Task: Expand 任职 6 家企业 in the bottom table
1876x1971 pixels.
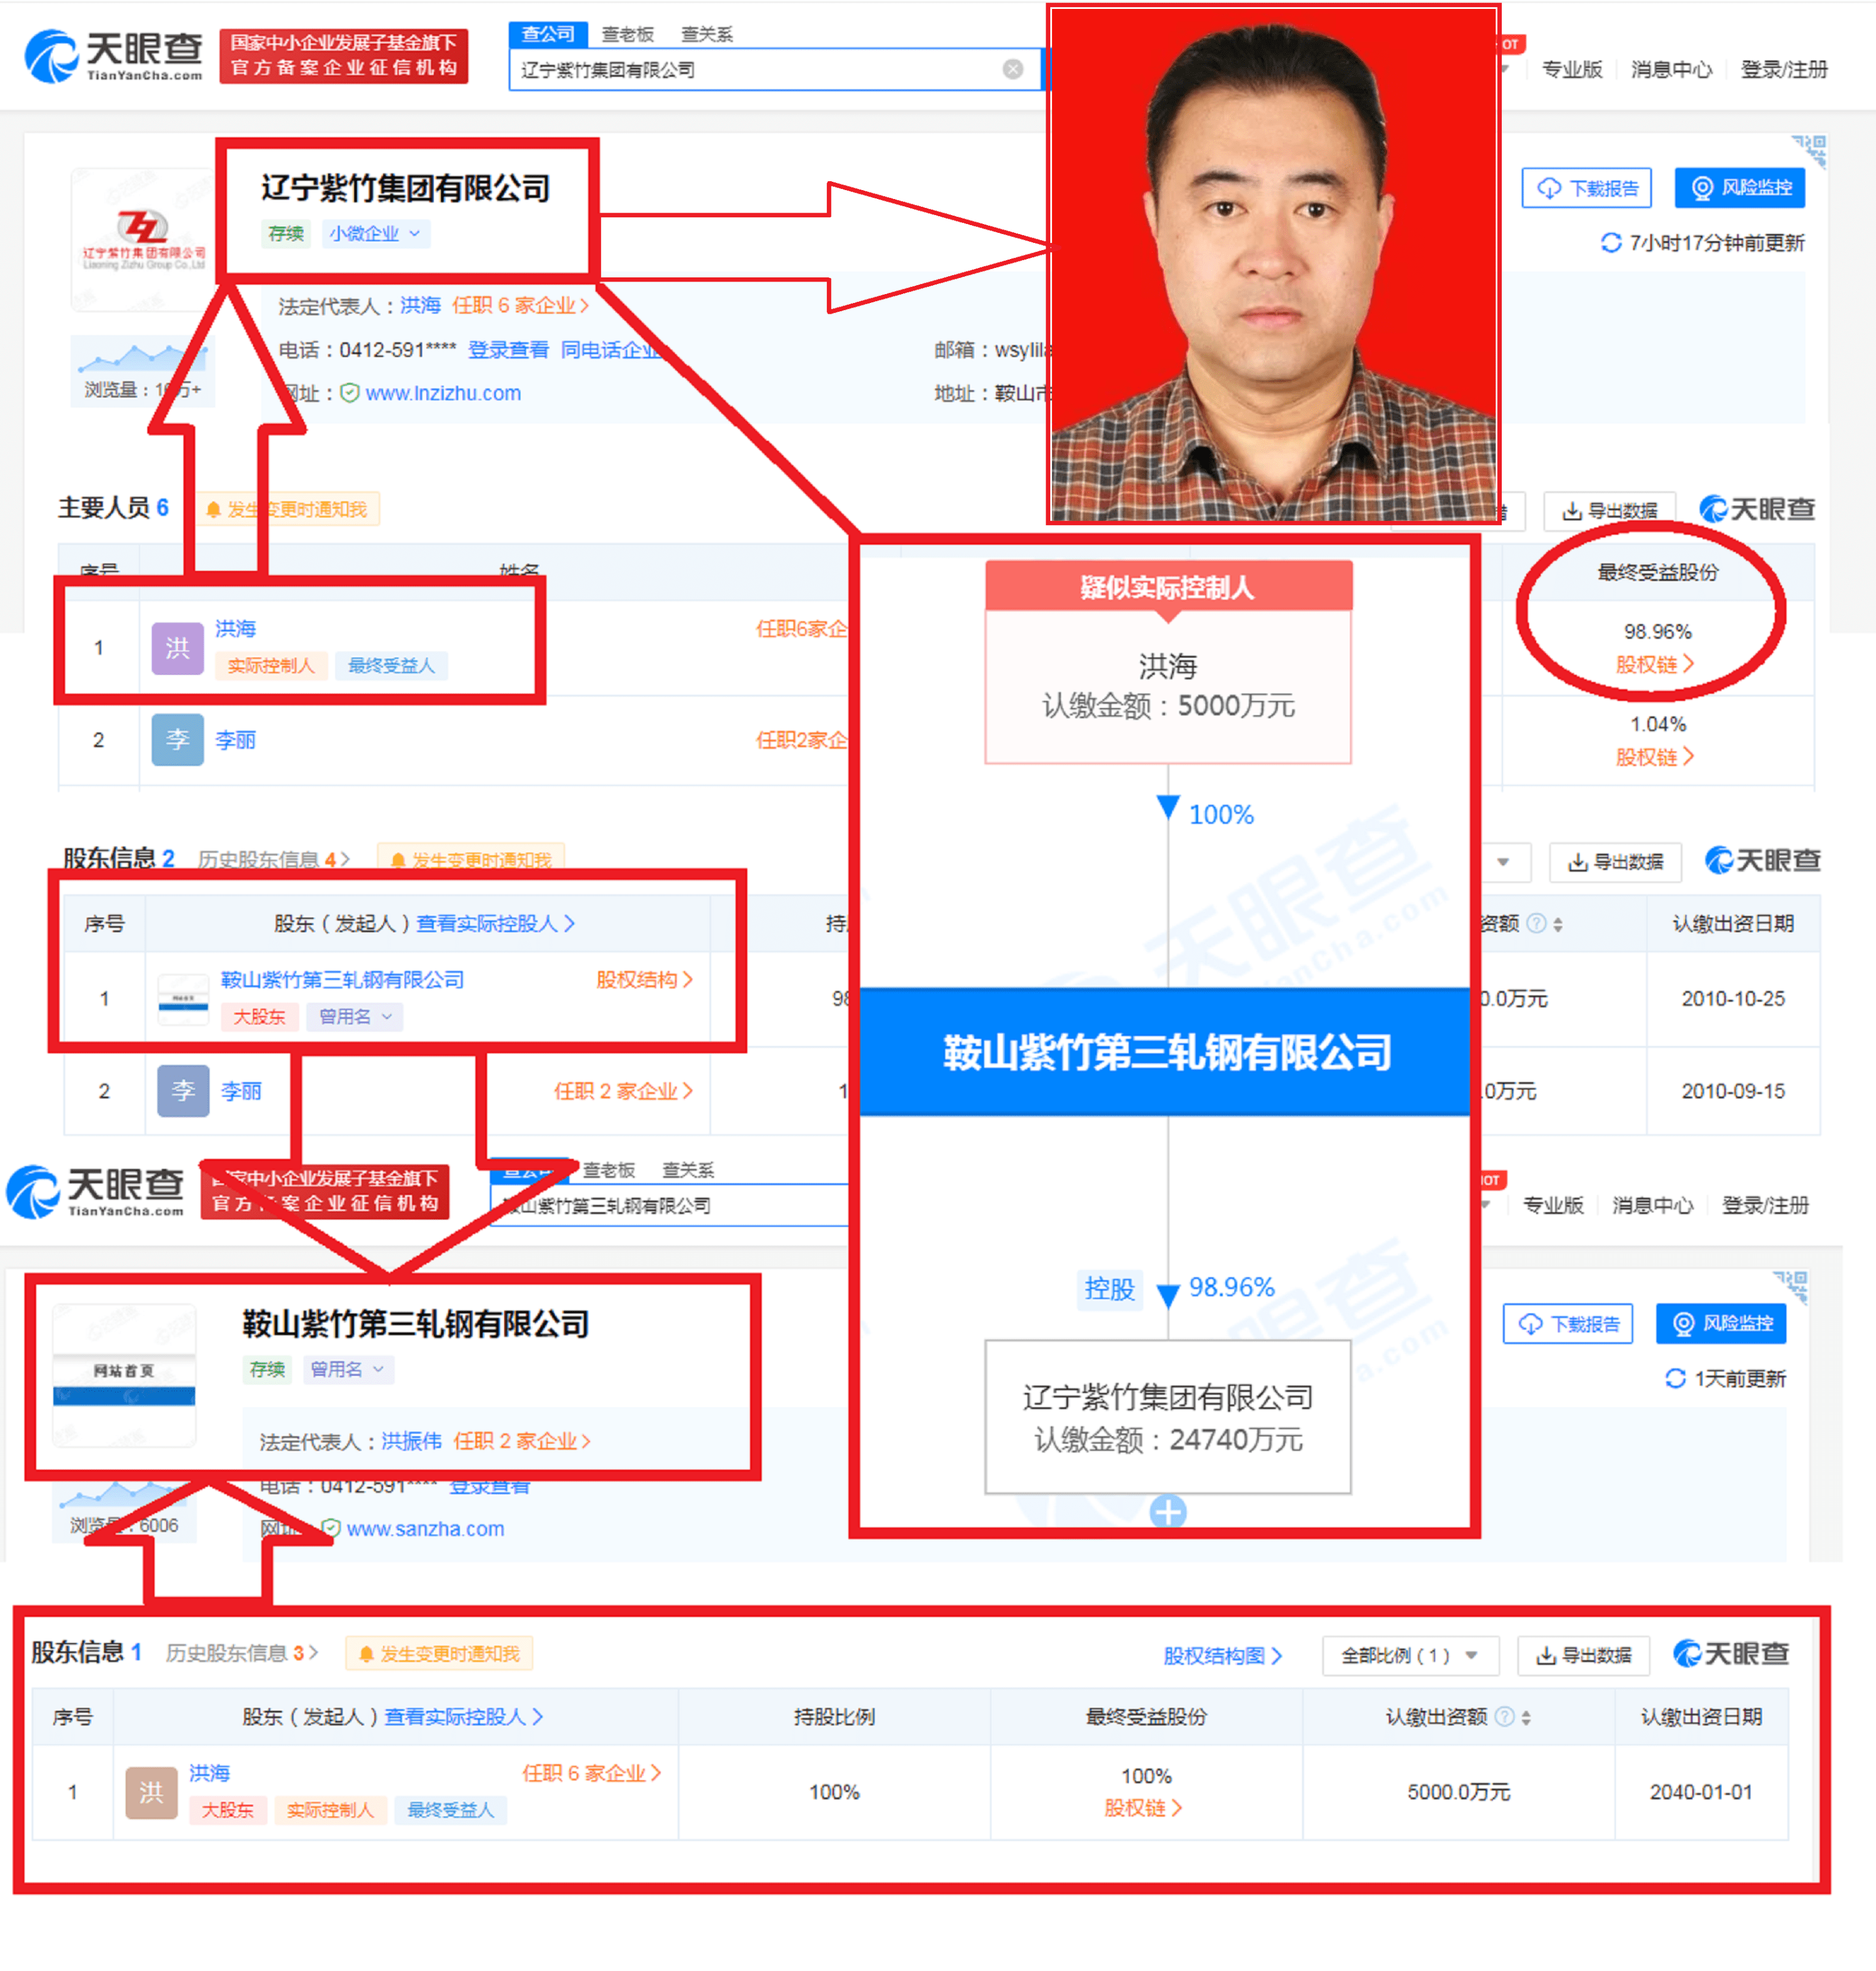Action: tap(592, 1773)
